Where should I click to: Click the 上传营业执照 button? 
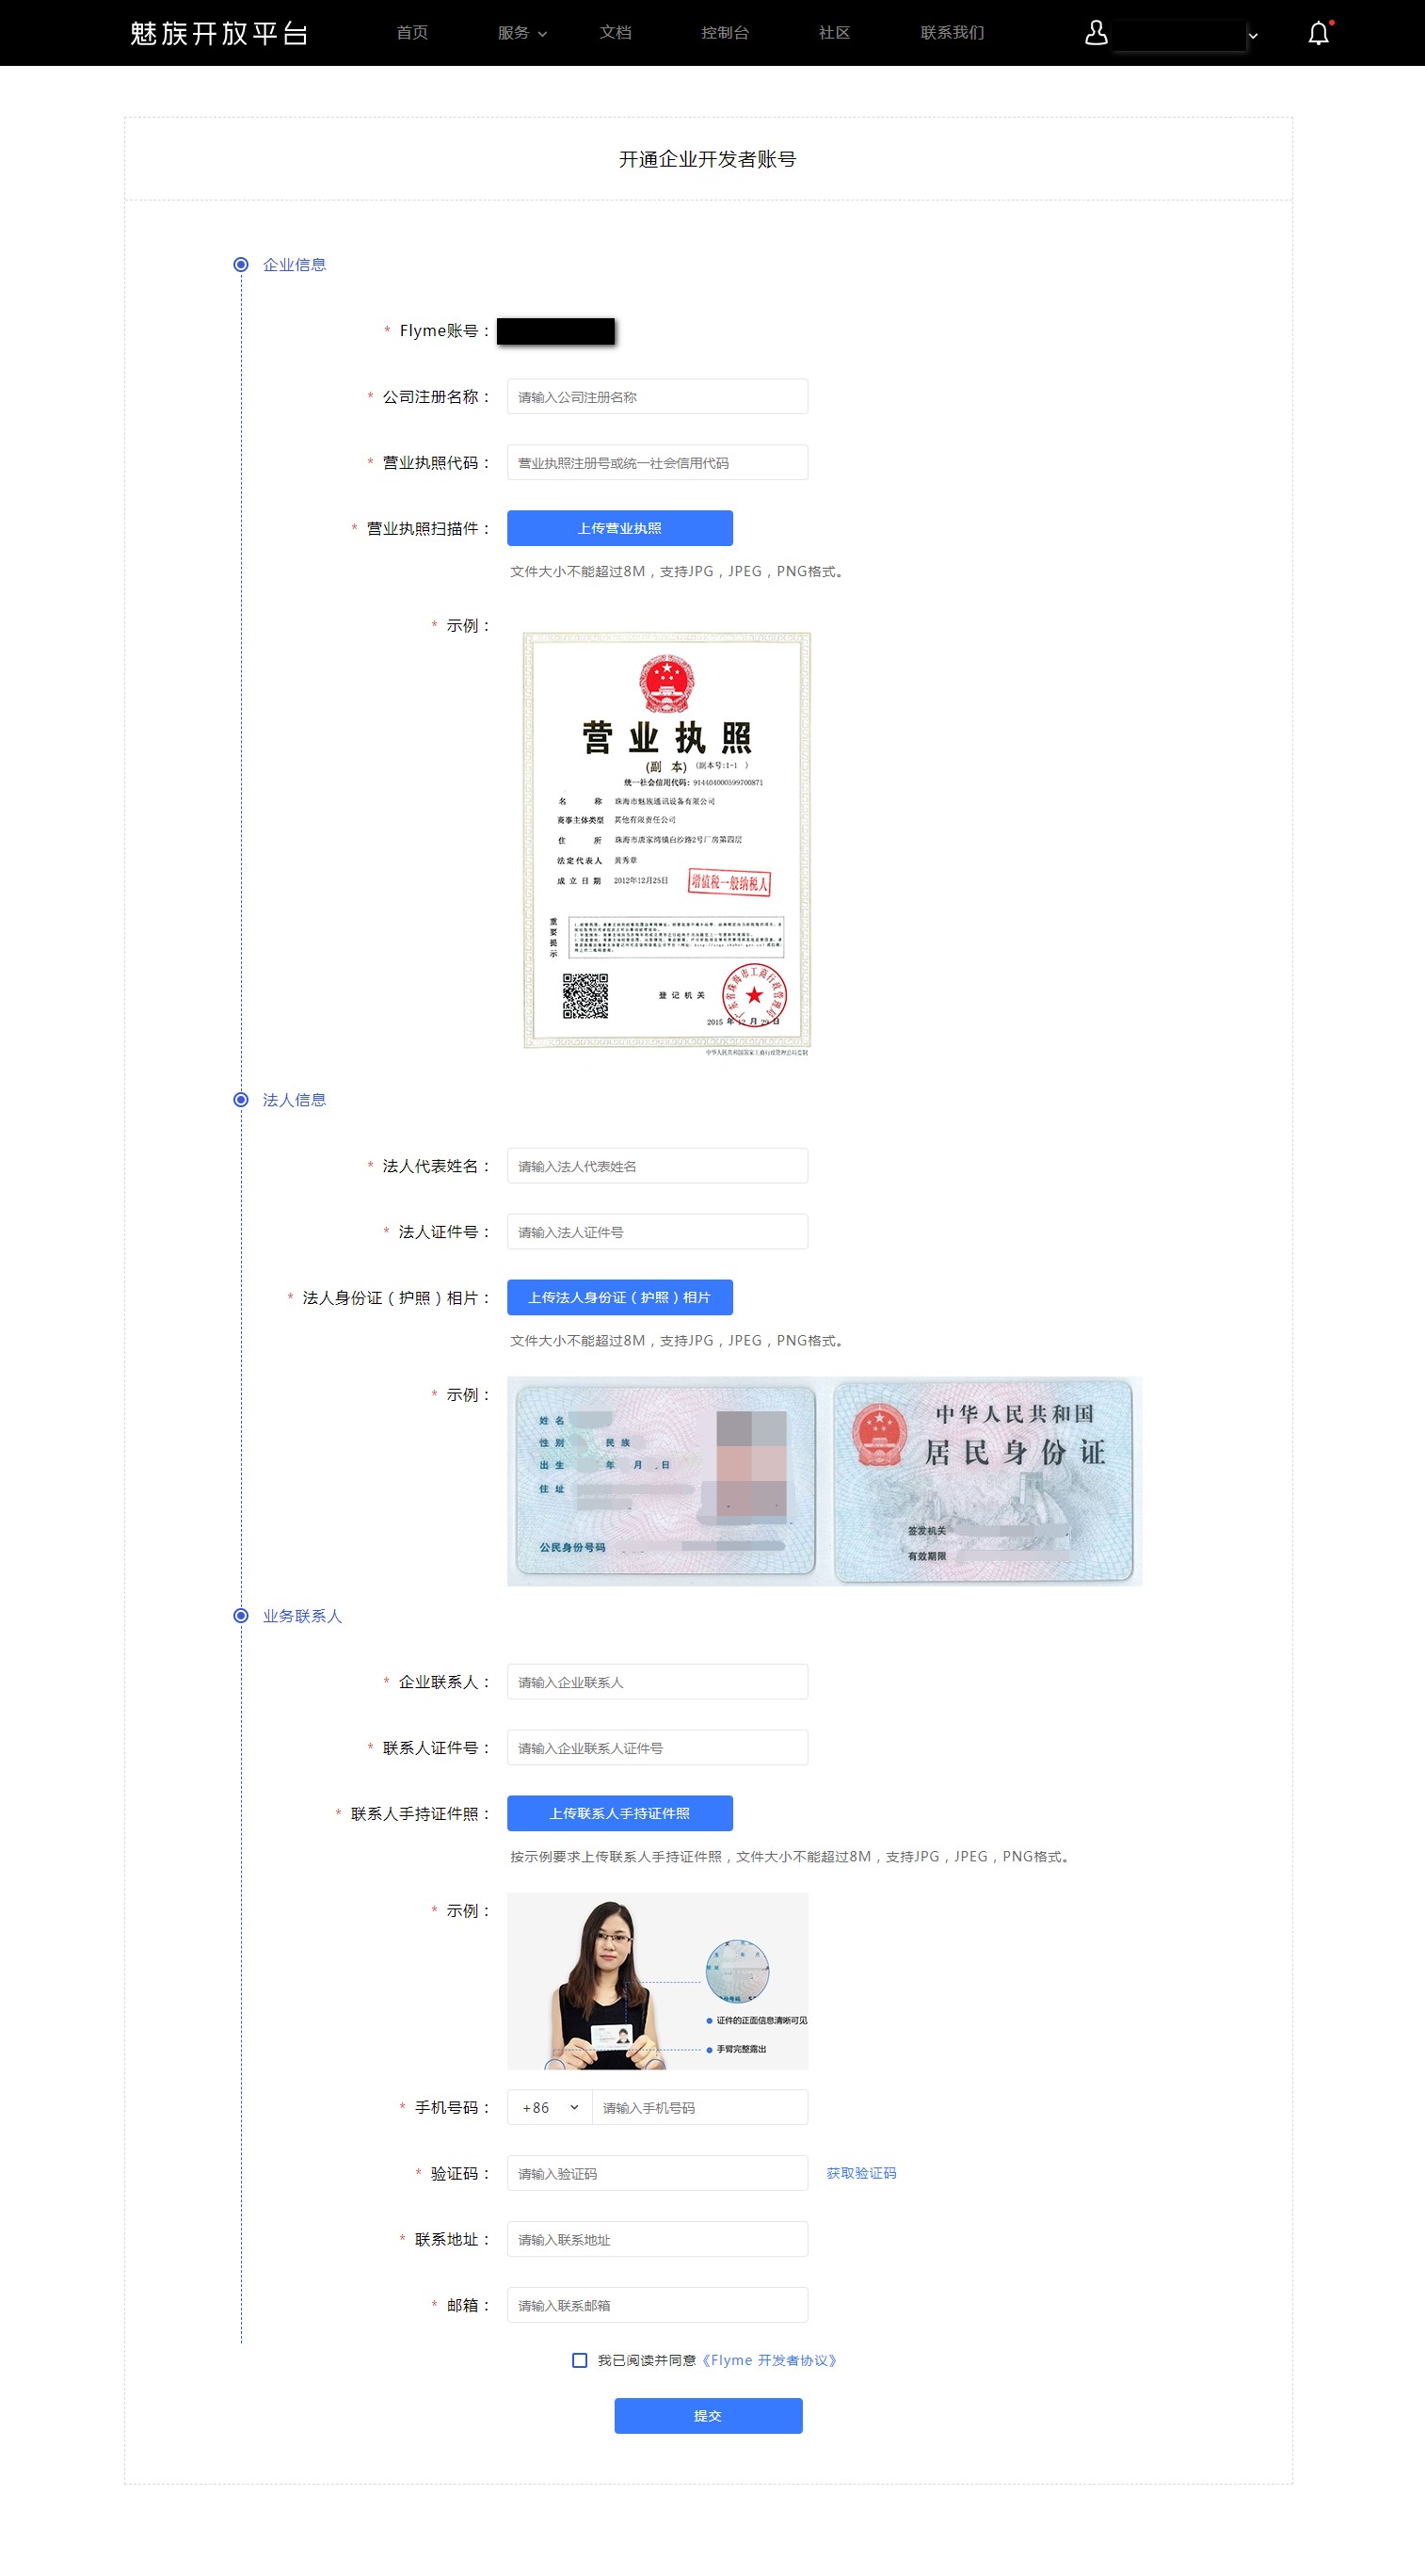pos(620,528)
